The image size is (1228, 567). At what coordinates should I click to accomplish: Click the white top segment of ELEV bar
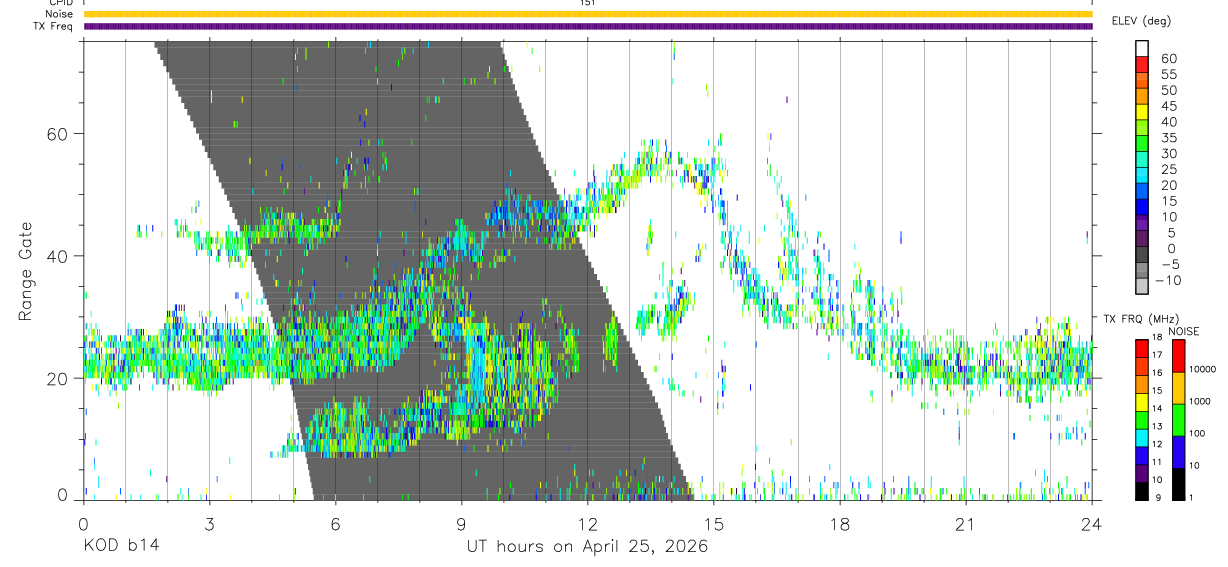pos(1142,47)
